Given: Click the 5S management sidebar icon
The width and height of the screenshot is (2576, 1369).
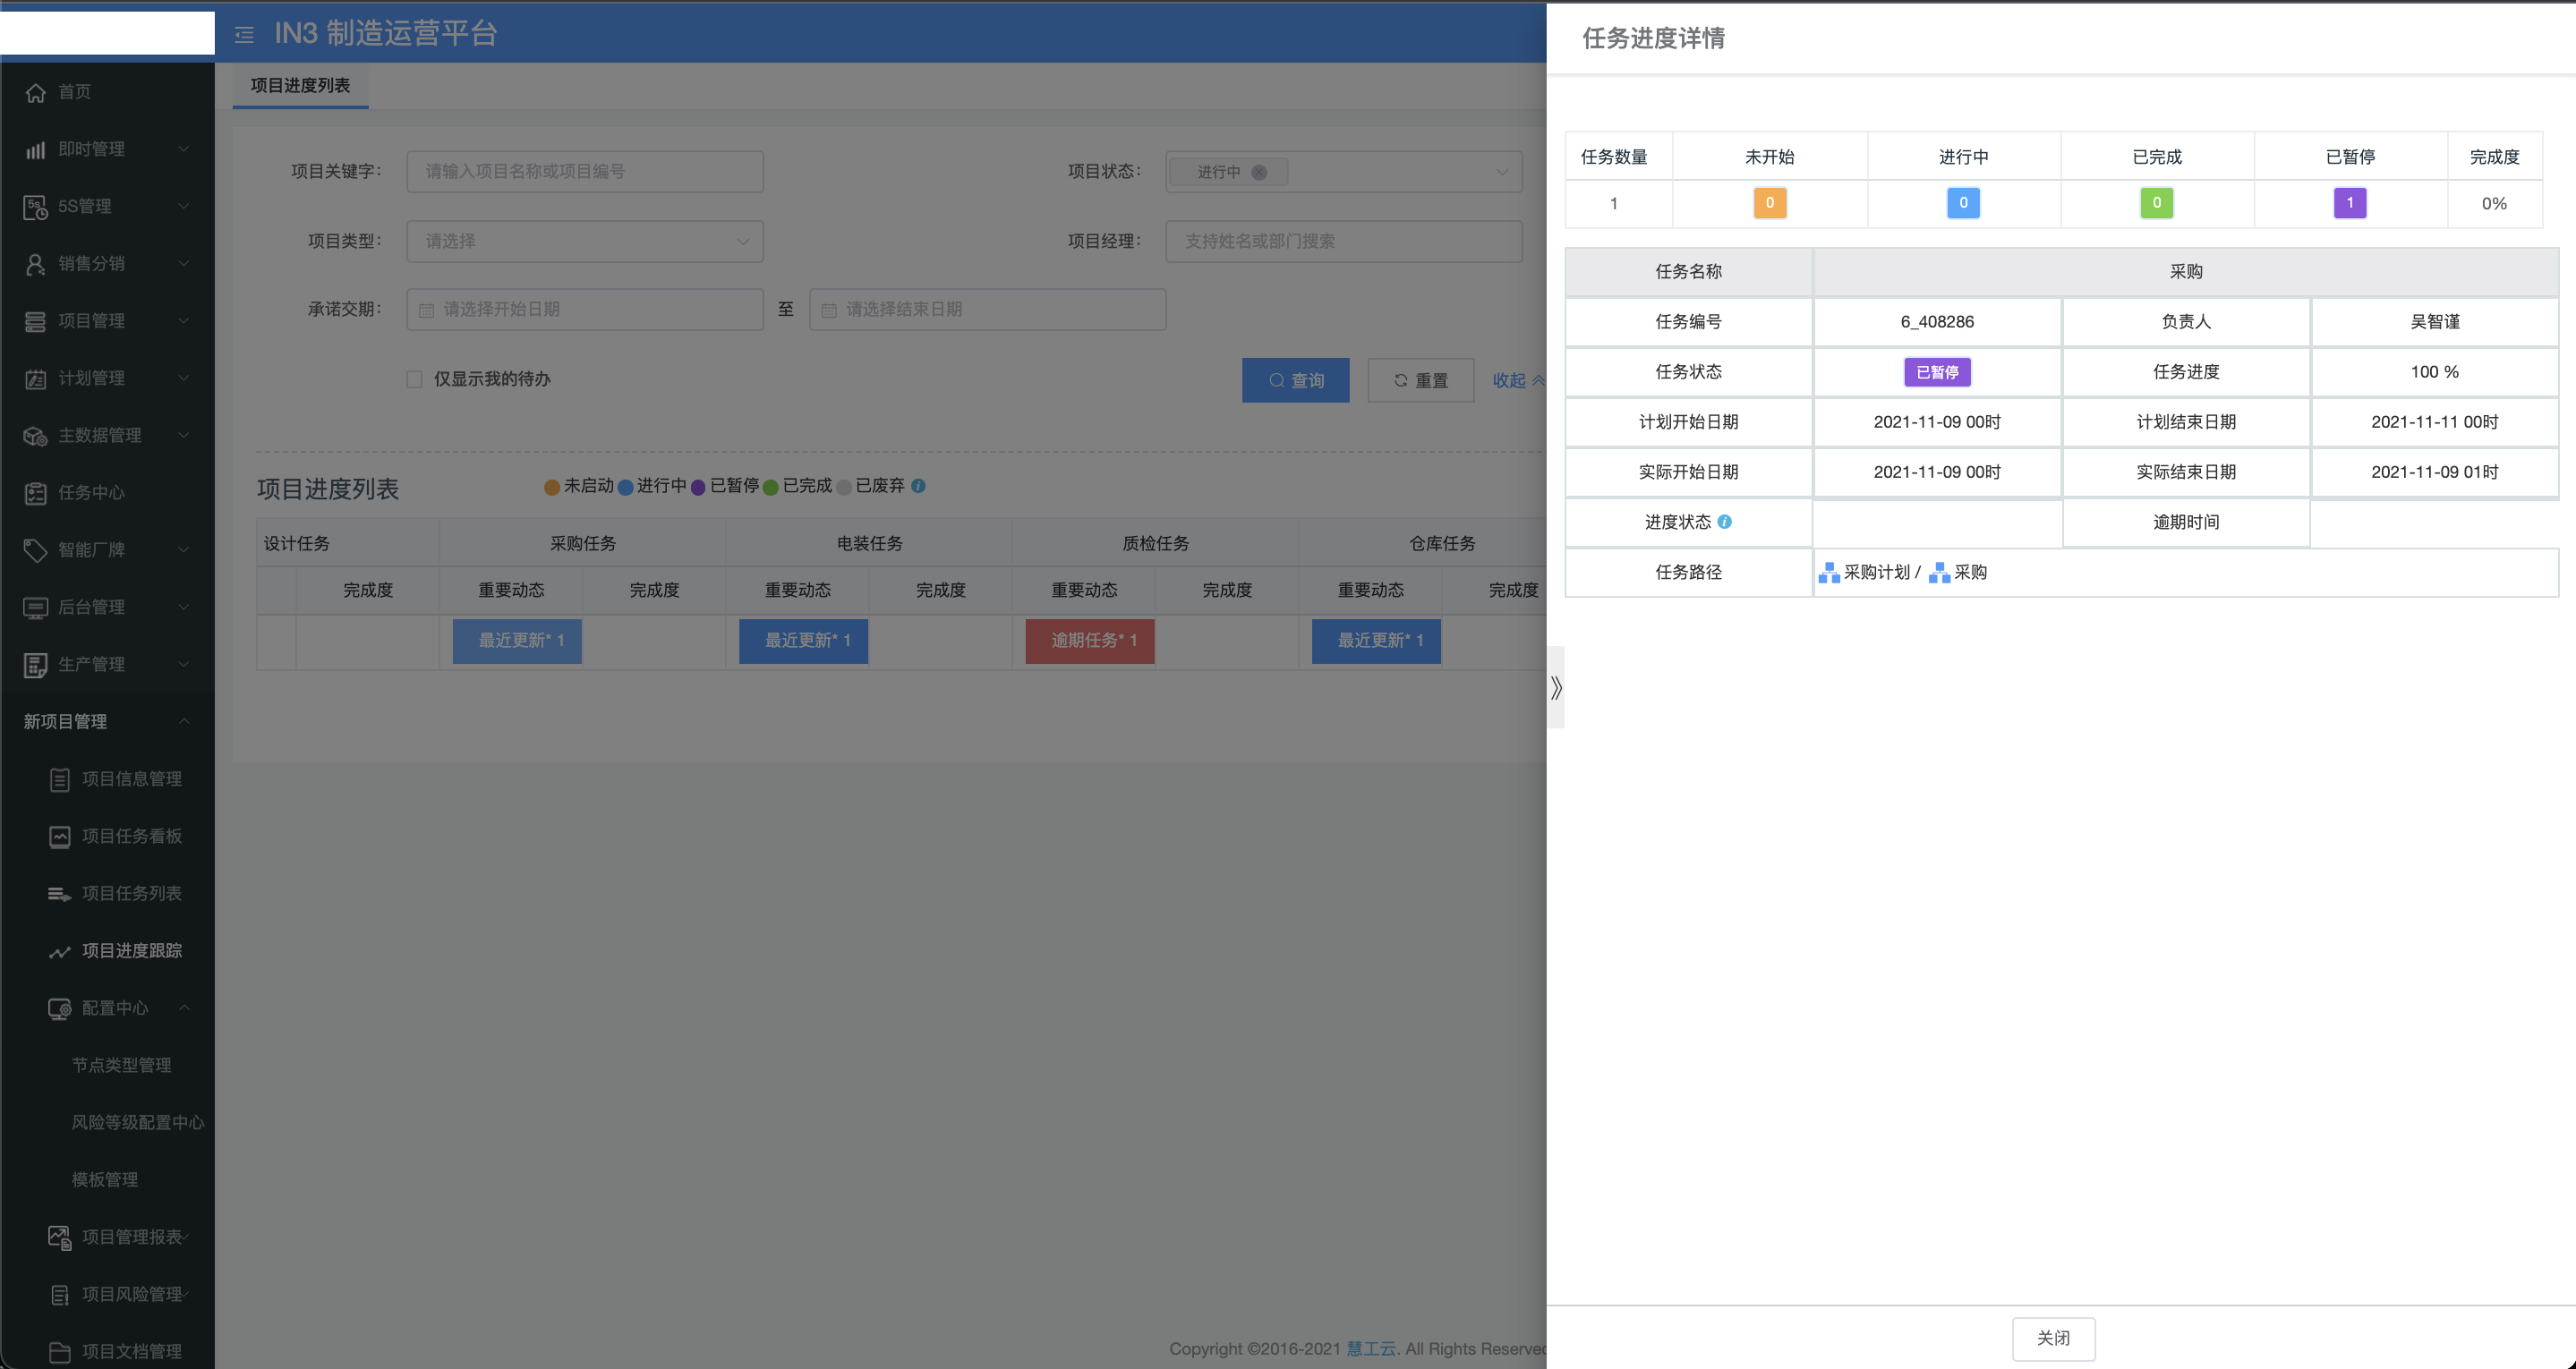Looking at the screenshot, I should click(36, 207).
